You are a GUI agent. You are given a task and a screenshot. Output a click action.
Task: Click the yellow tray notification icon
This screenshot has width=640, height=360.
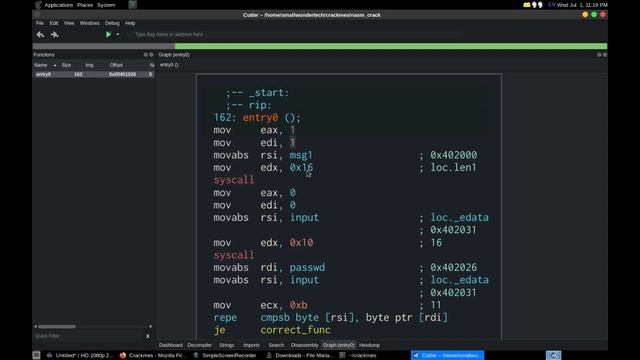(x=527, y=5)
